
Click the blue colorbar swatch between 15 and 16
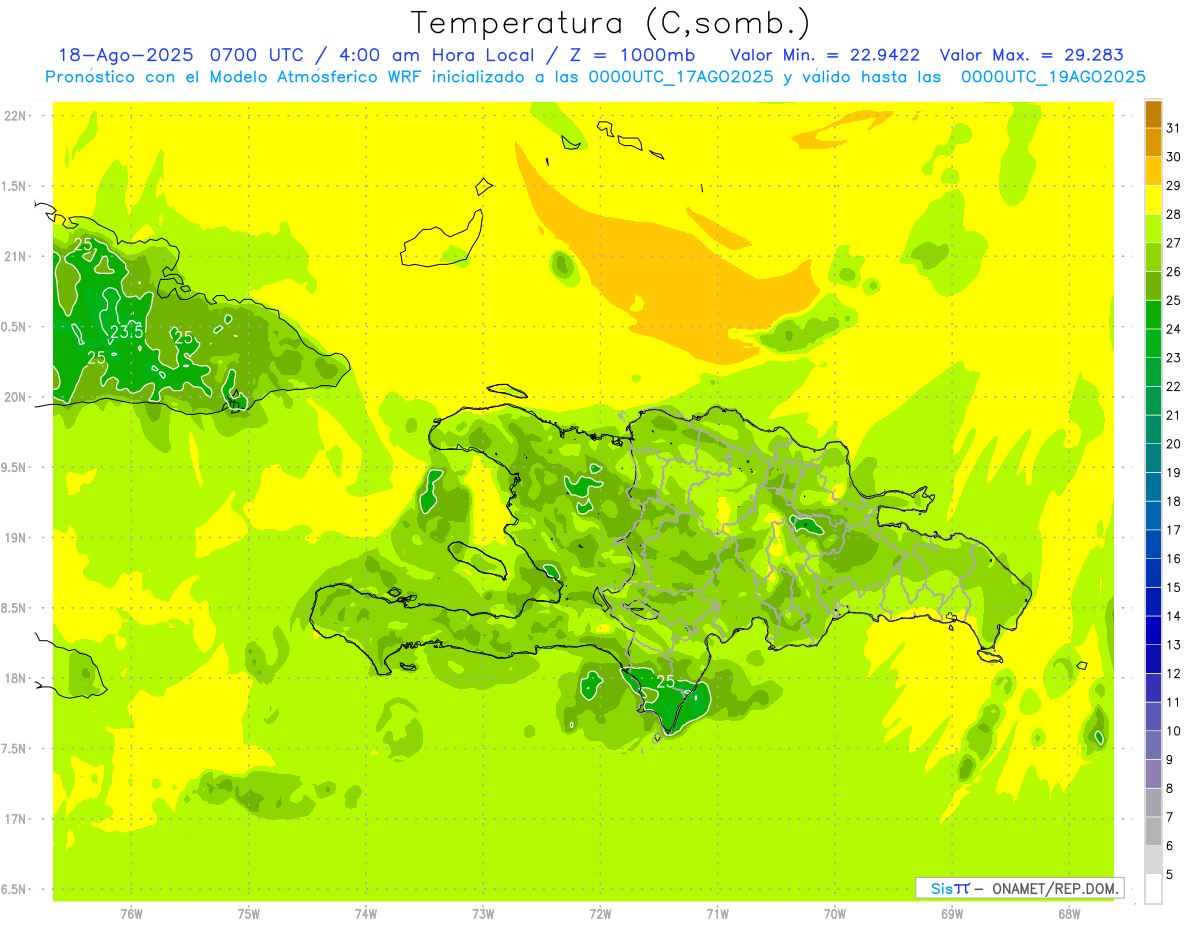pyautogui.click(x=1153, y=573)
